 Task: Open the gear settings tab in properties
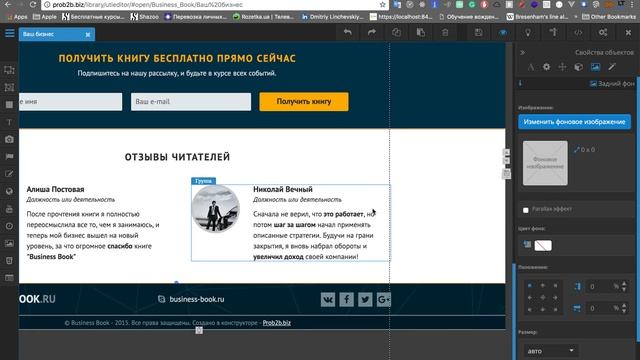[546, 67]
